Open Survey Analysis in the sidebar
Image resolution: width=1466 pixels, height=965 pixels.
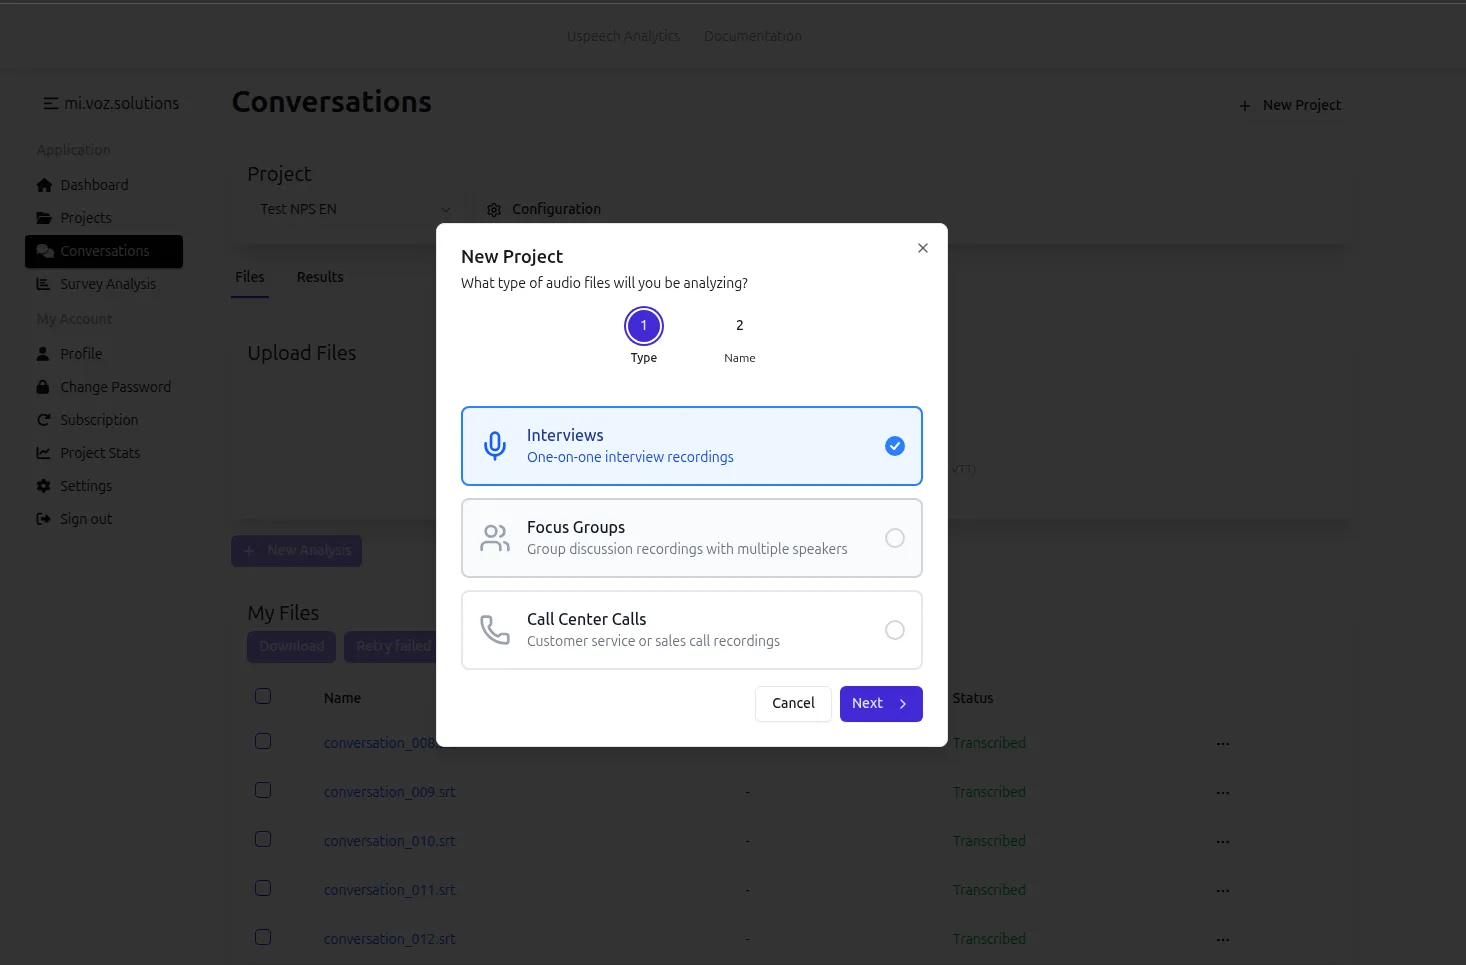pos(107,284)
